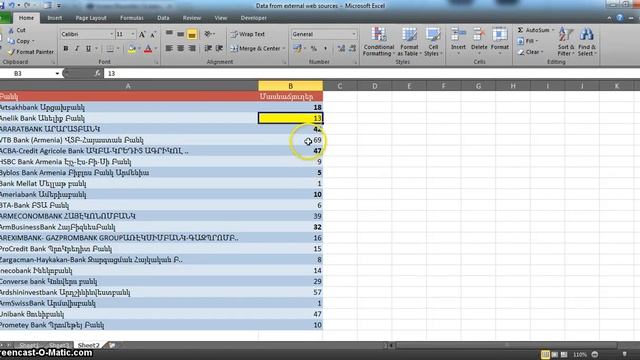The width and height of the screenshot is (640, 360).
Task: Apply Accounting number format
Action: pyautogui.click(x=298, y=49)
